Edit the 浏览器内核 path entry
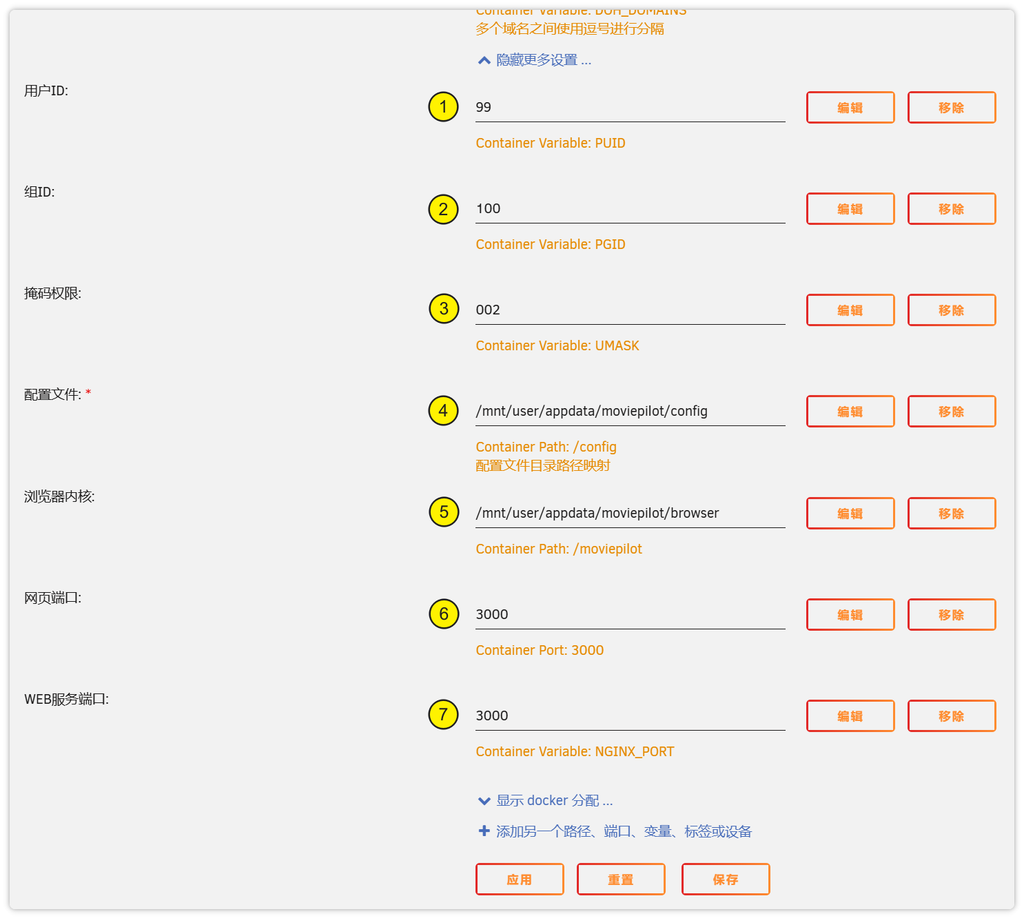The width and height of the screenshot is (1024, 919). coord(850,514)
